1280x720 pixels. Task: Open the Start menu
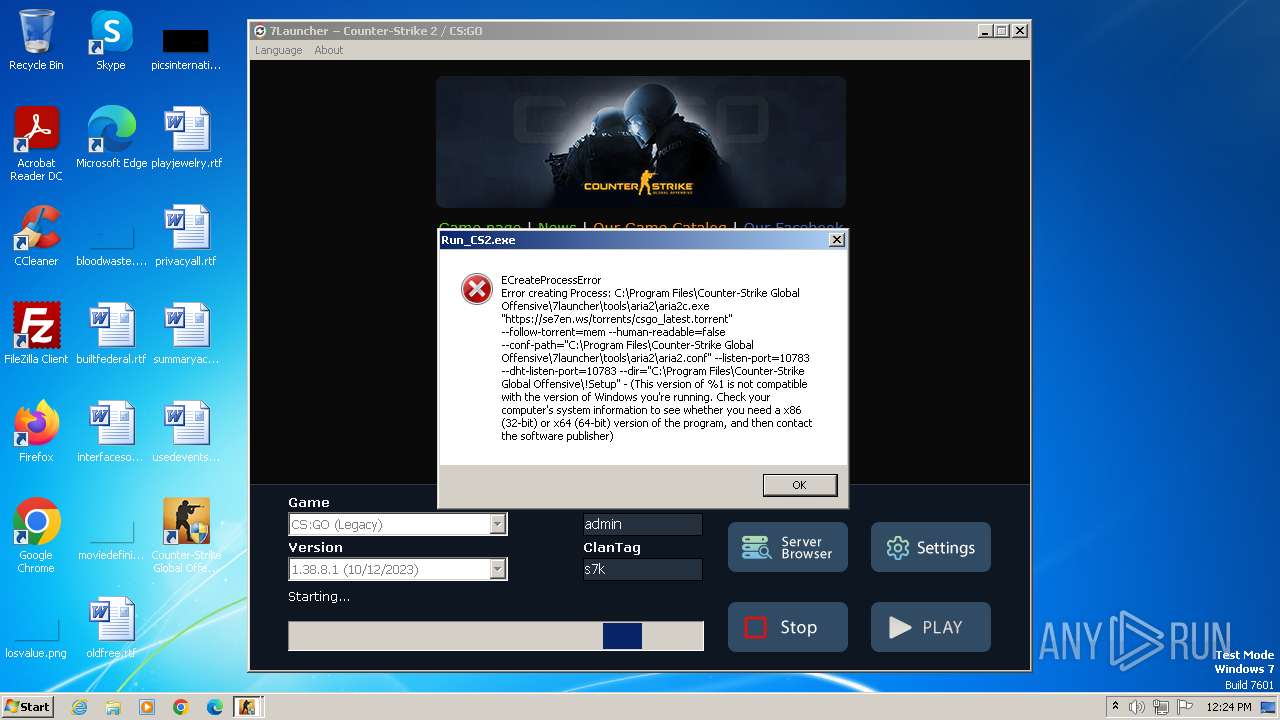(x=28, y=707)
